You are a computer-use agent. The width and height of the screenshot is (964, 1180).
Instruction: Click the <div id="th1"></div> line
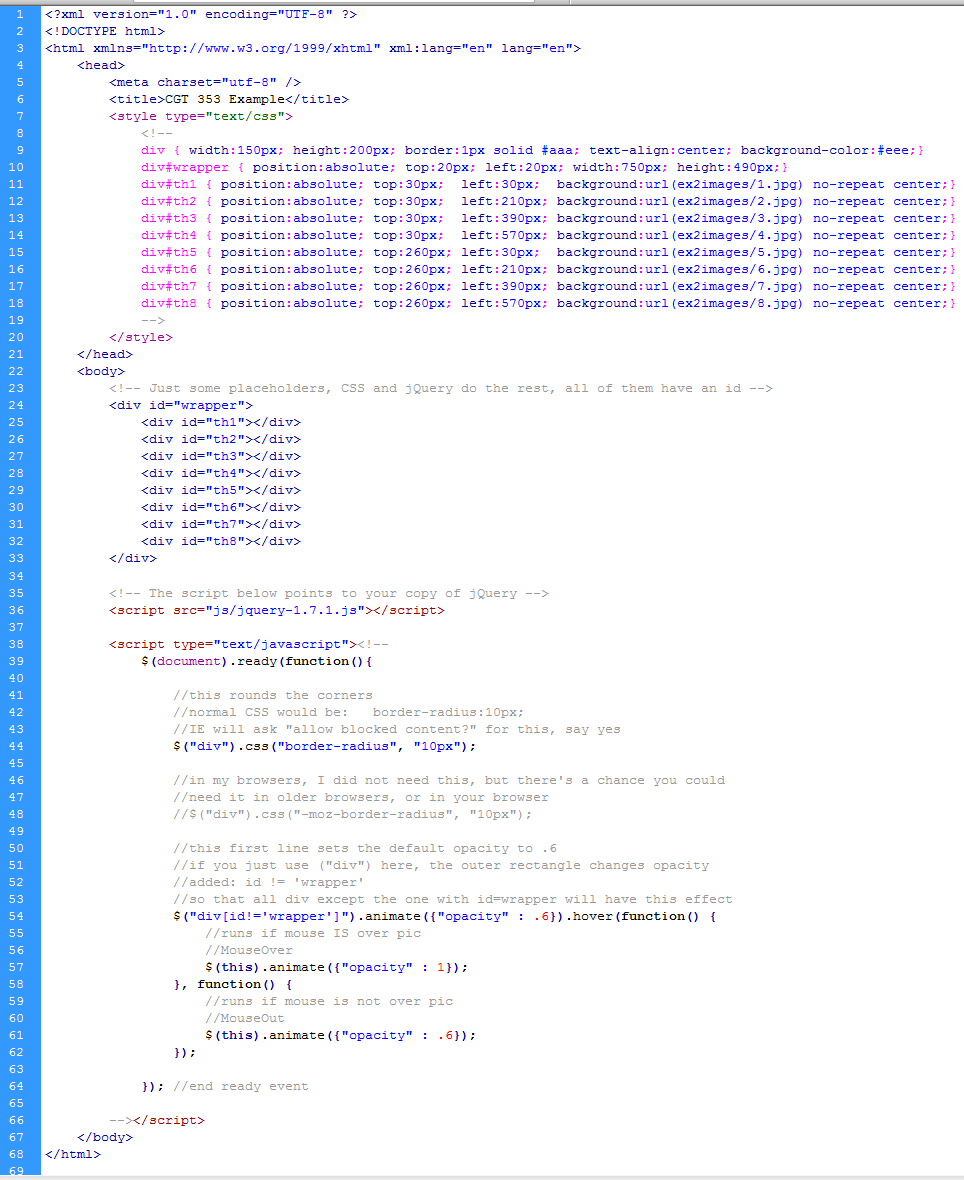220,422
